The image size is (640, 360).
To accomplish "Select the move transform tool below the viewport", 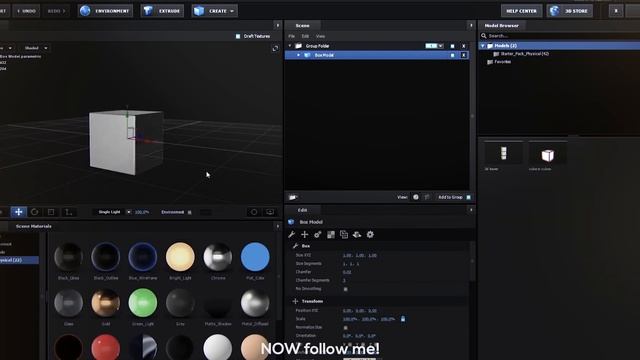I will coord(18,212).
